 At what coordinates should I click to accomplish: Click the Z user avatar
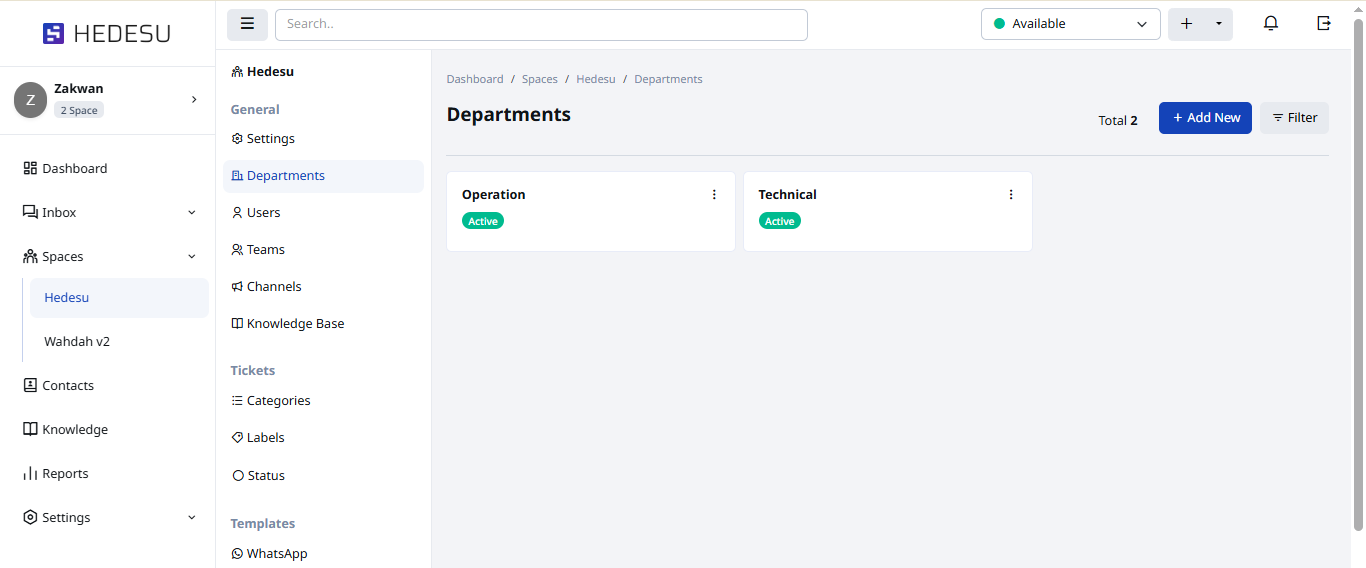[x=30, y=100]
